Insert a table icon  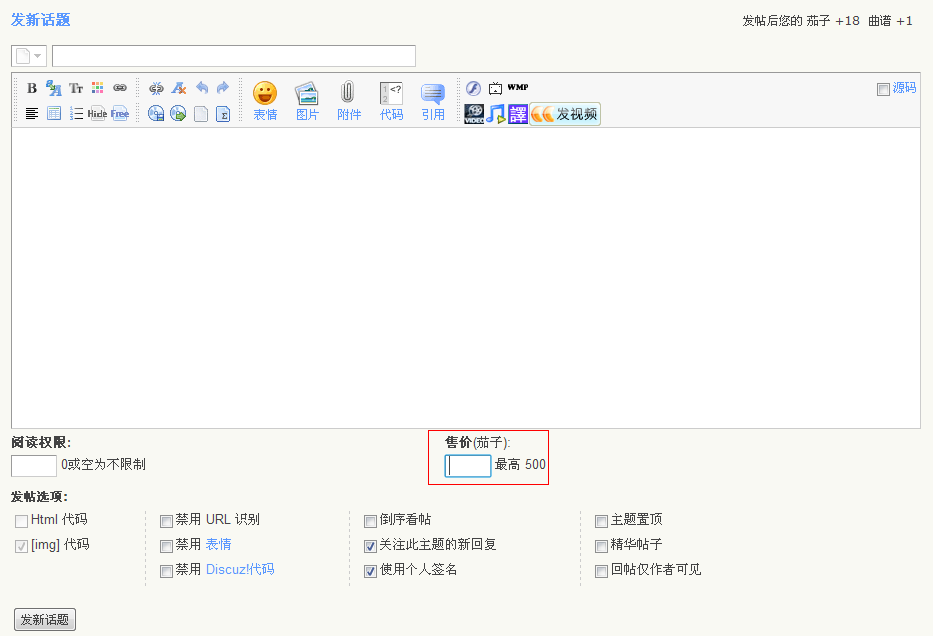(x=54, y=113)
